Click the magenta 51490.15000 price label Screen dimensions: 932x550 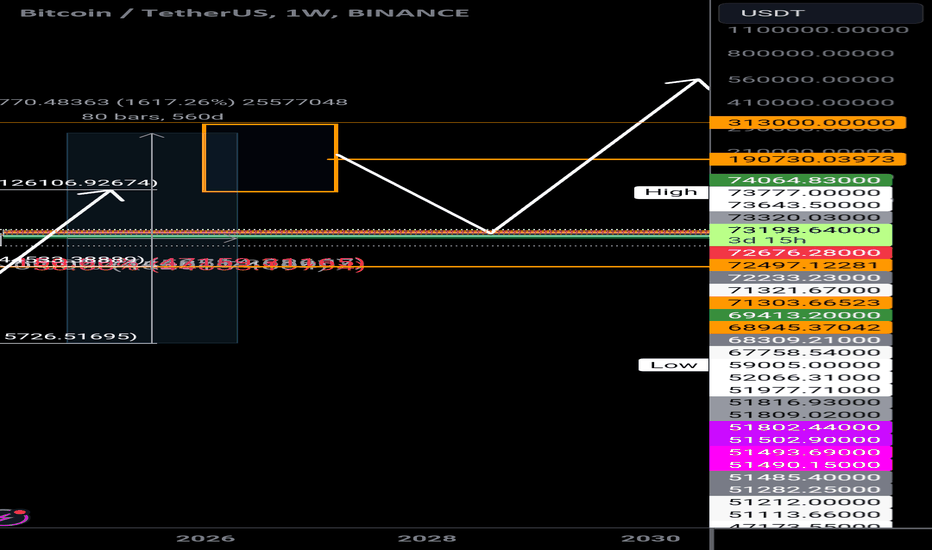coord(801,465)
